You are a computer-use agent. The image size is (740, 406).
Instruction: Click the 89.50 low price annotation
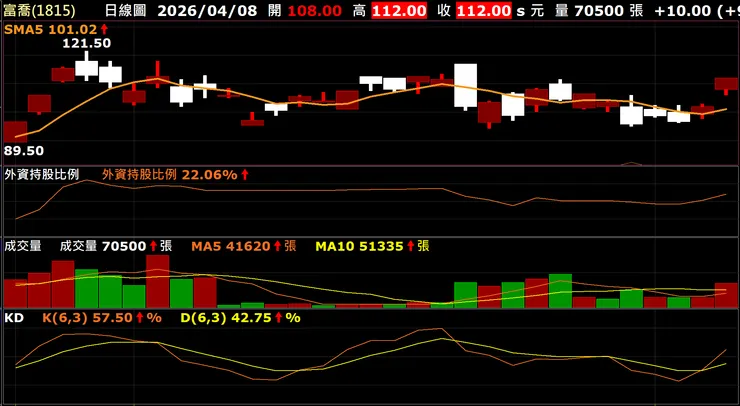point(24,151)
